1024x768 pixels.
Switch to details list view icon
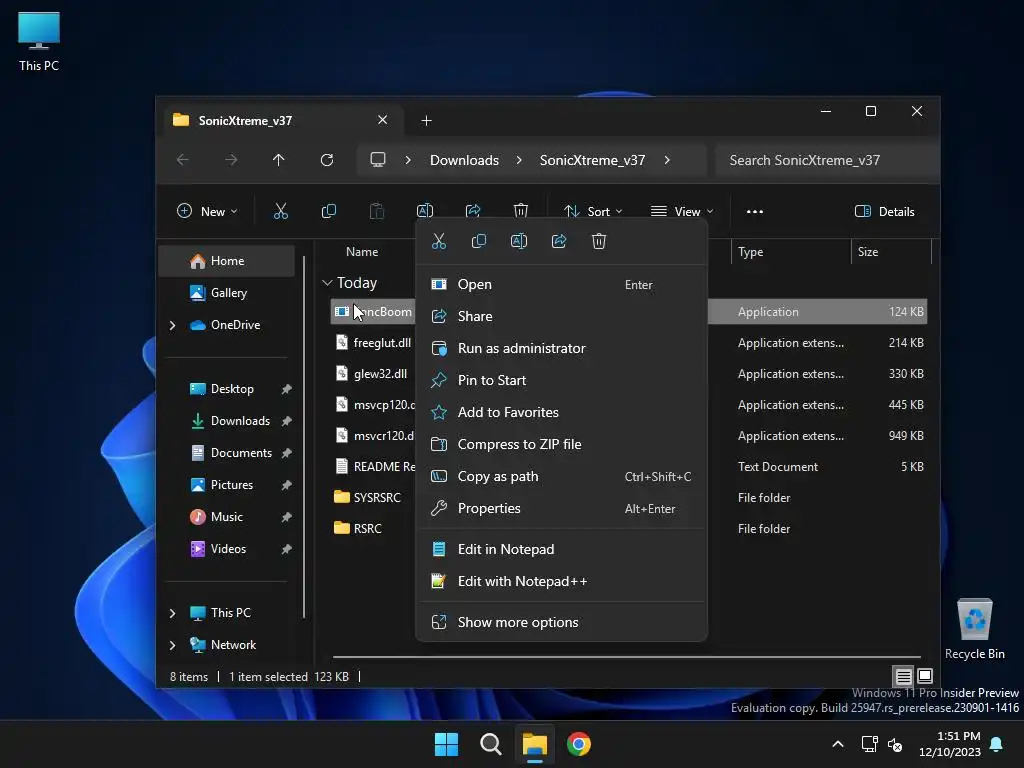coord(903,676)
